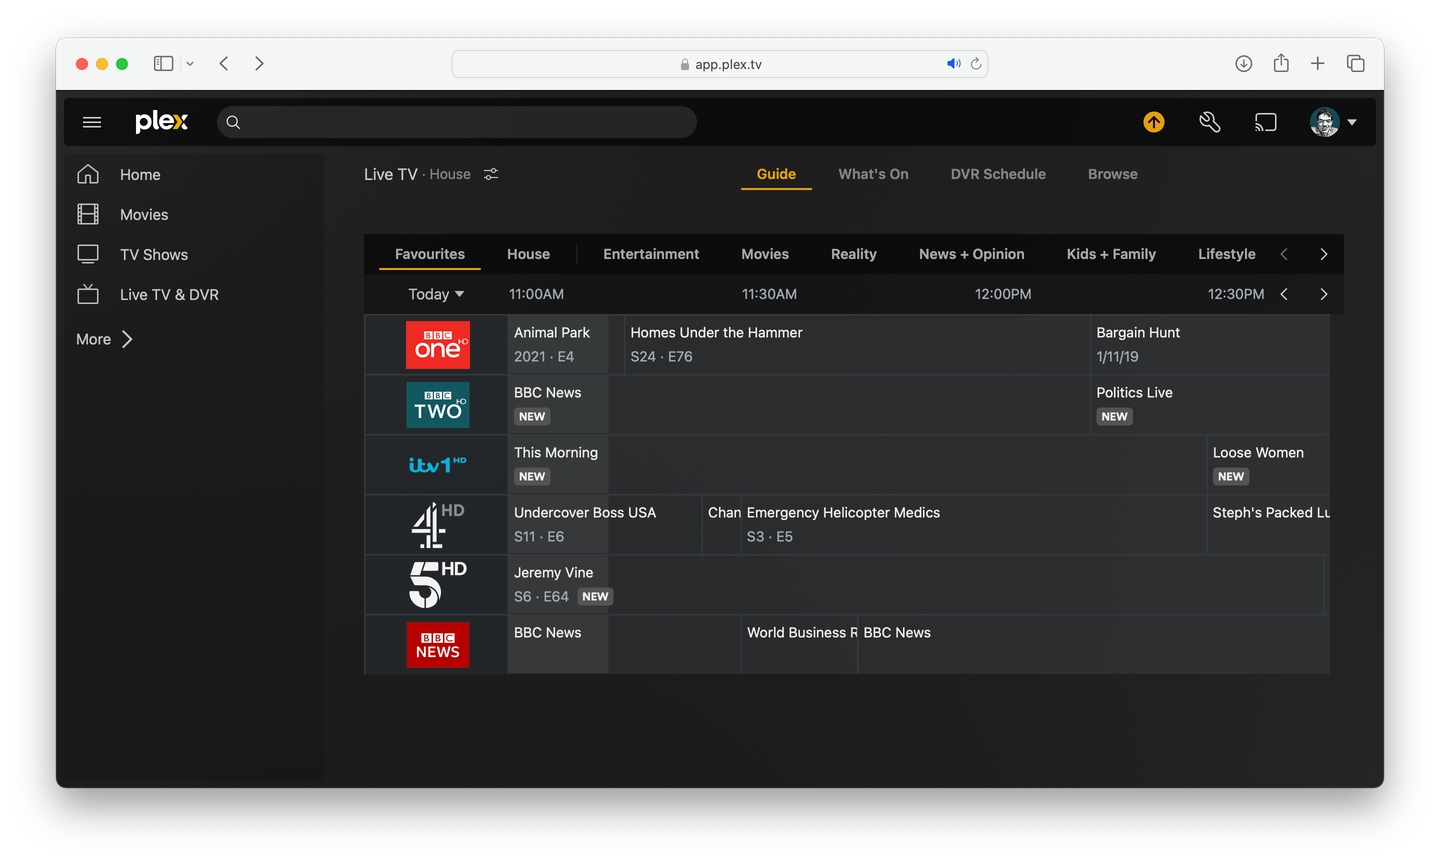The image size is (1440, 862).
Task: Open the Plex hamburger menu
Action: point(92,122)
